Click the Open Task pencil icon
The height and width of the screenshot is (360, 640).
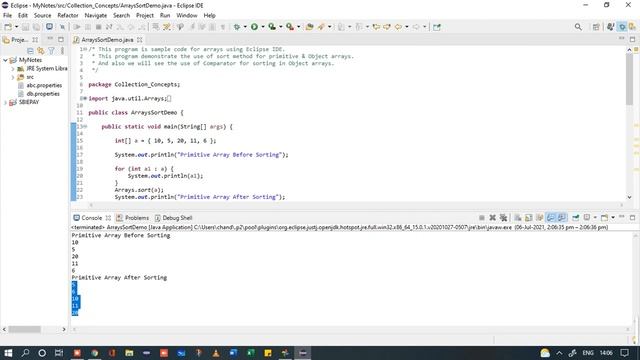tap(321, 27)
